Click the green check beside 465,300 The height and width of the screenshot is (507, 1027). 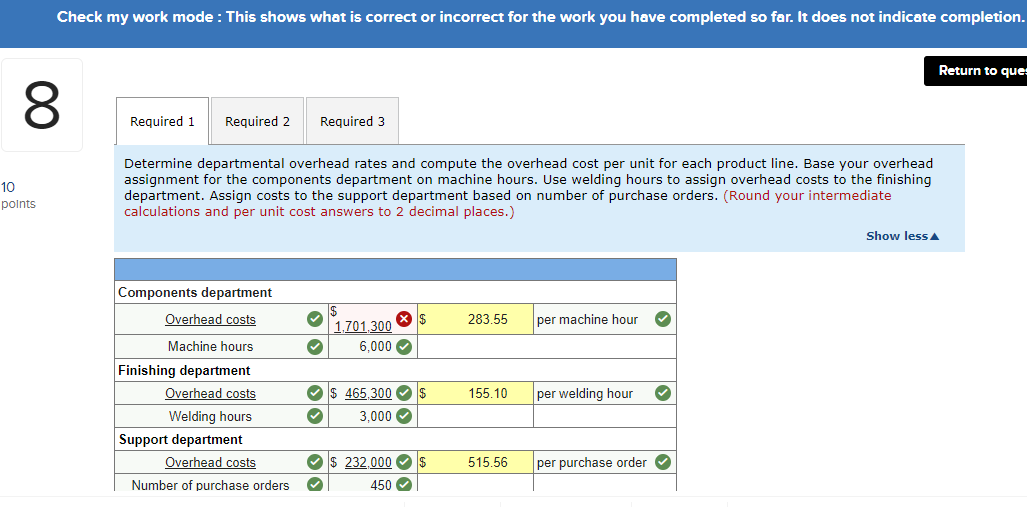point(404,393)
